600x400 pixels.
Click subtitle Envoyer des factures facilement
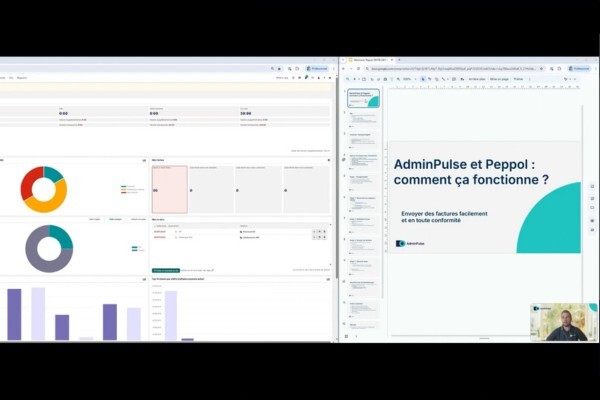point(444,217)
